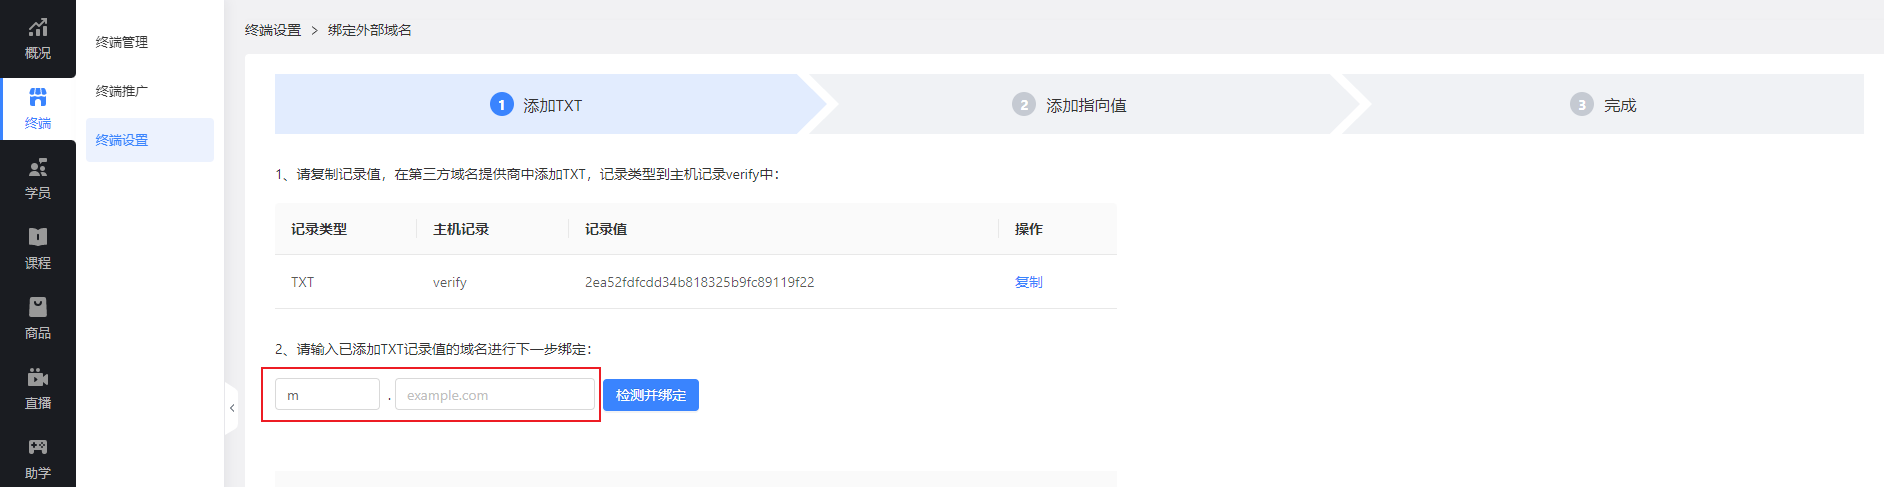
Task: Focus the example.com domain input field
Action: click(495, 394)
